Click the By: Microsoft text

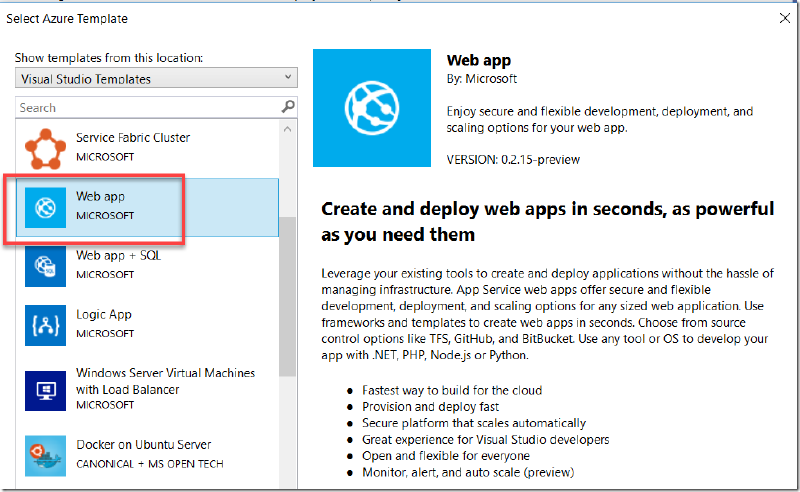[482, 79]
